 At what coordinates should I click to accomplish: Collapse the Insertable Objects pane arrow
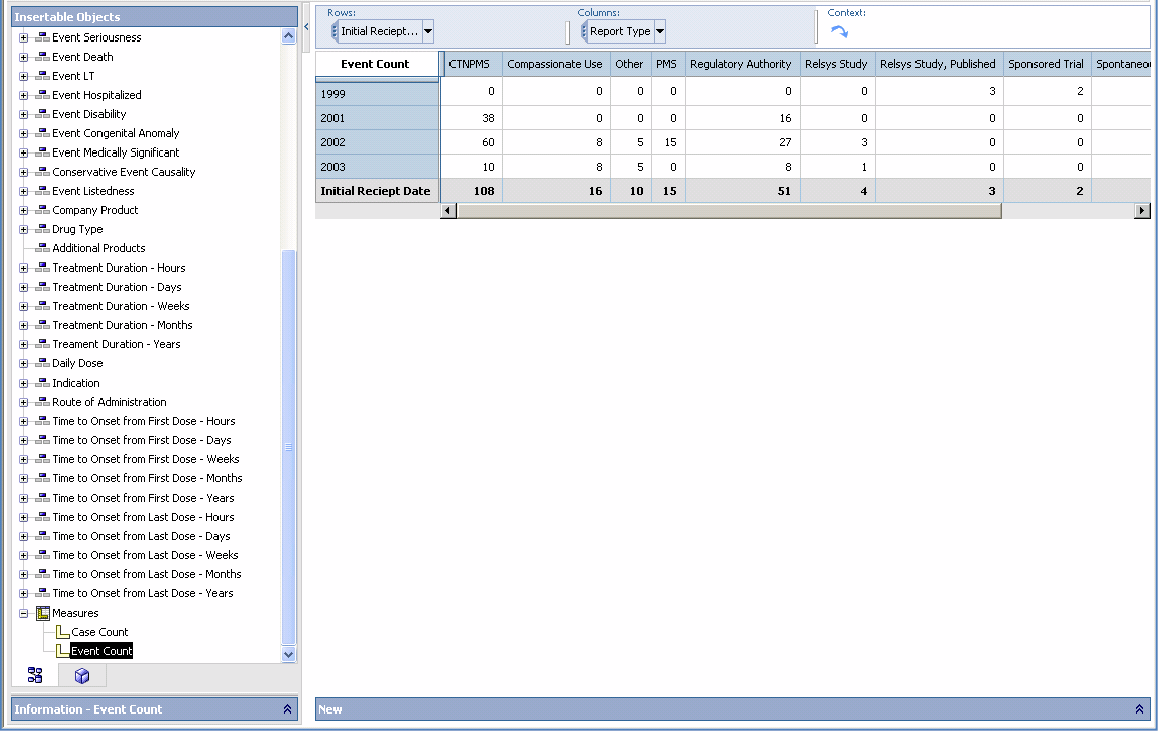pyautogui.click(x=306, y=27)
